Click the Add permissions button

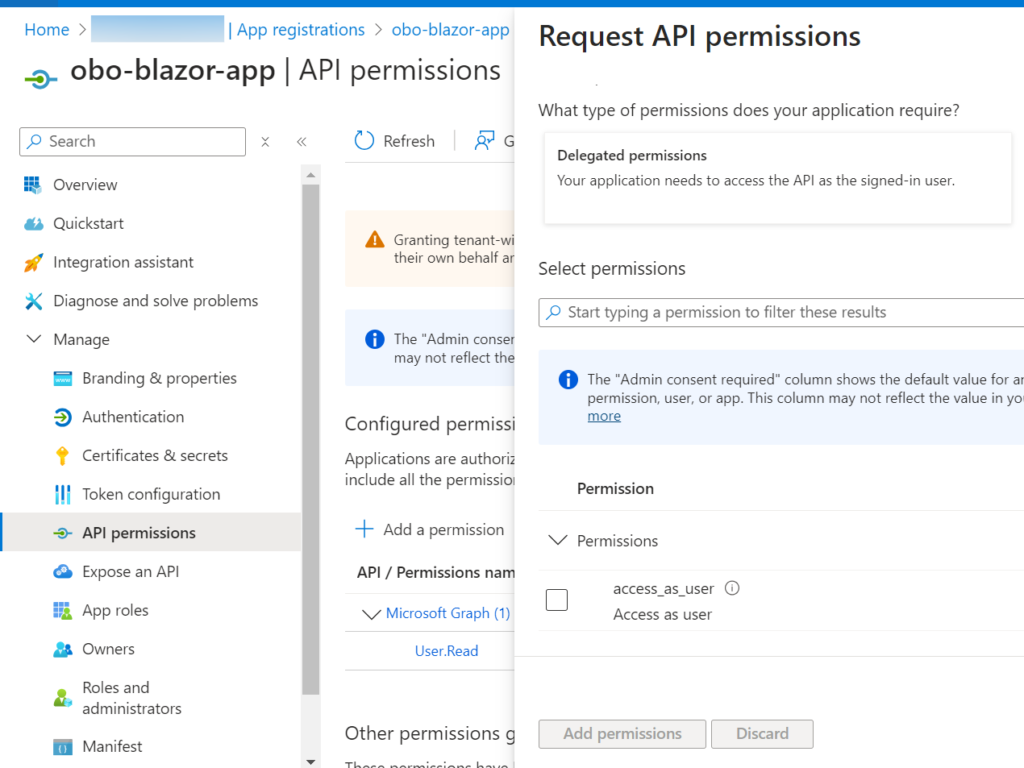coord(622,734)
